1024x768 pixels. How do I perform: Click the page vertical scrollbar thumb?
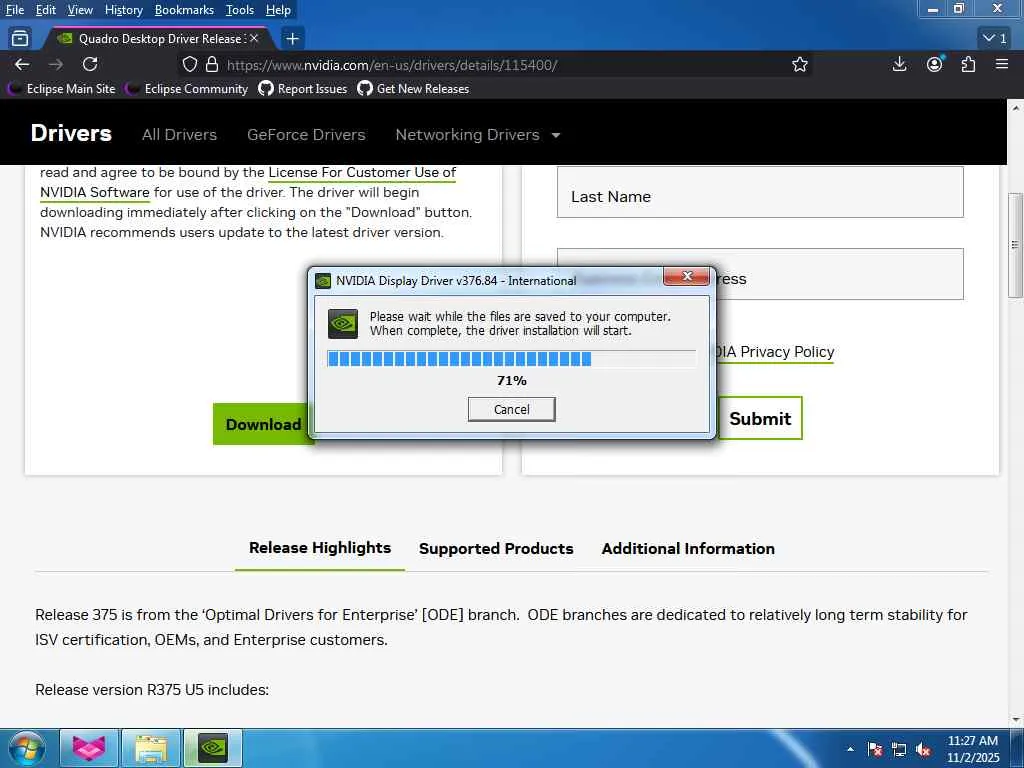point(1015,245)
